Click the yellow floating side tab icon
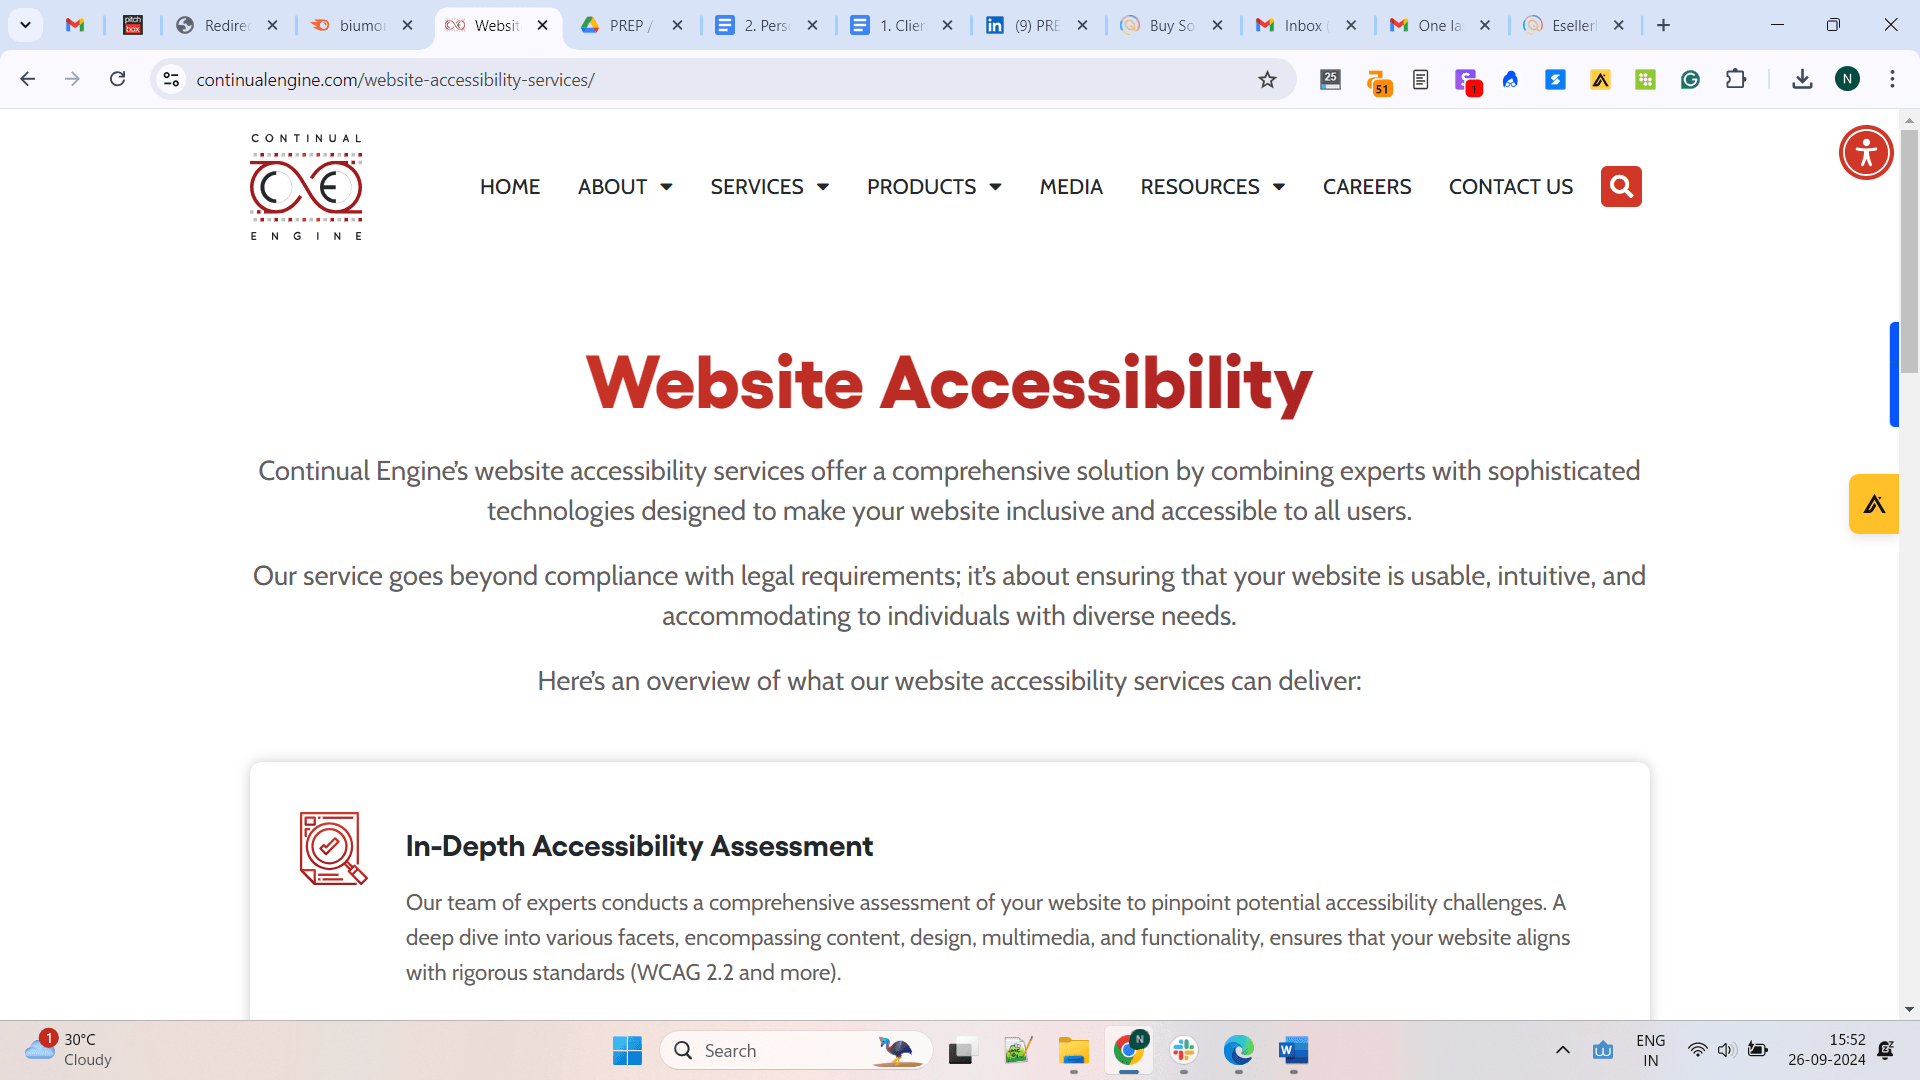 [x=1874, y=504]
